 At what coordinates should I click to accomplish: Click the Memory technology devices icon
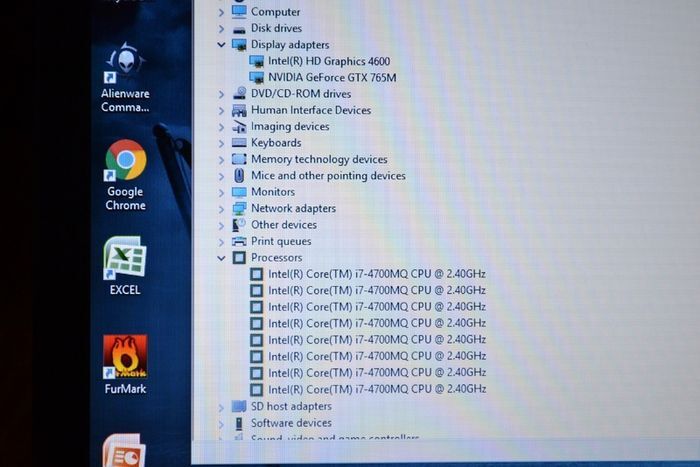click(239, 159)
